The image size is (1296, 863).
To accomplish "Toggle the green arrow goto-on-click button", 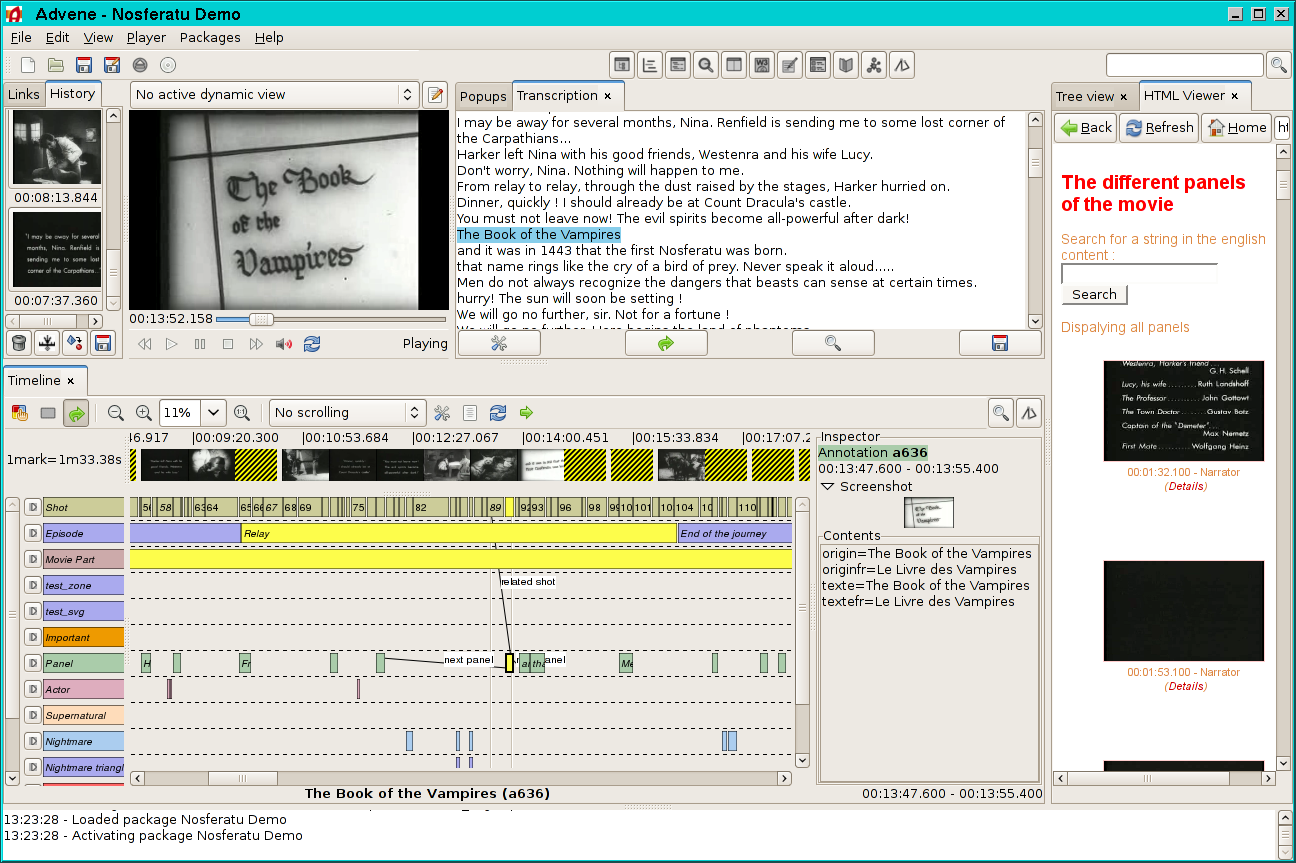I will point(76,413).
